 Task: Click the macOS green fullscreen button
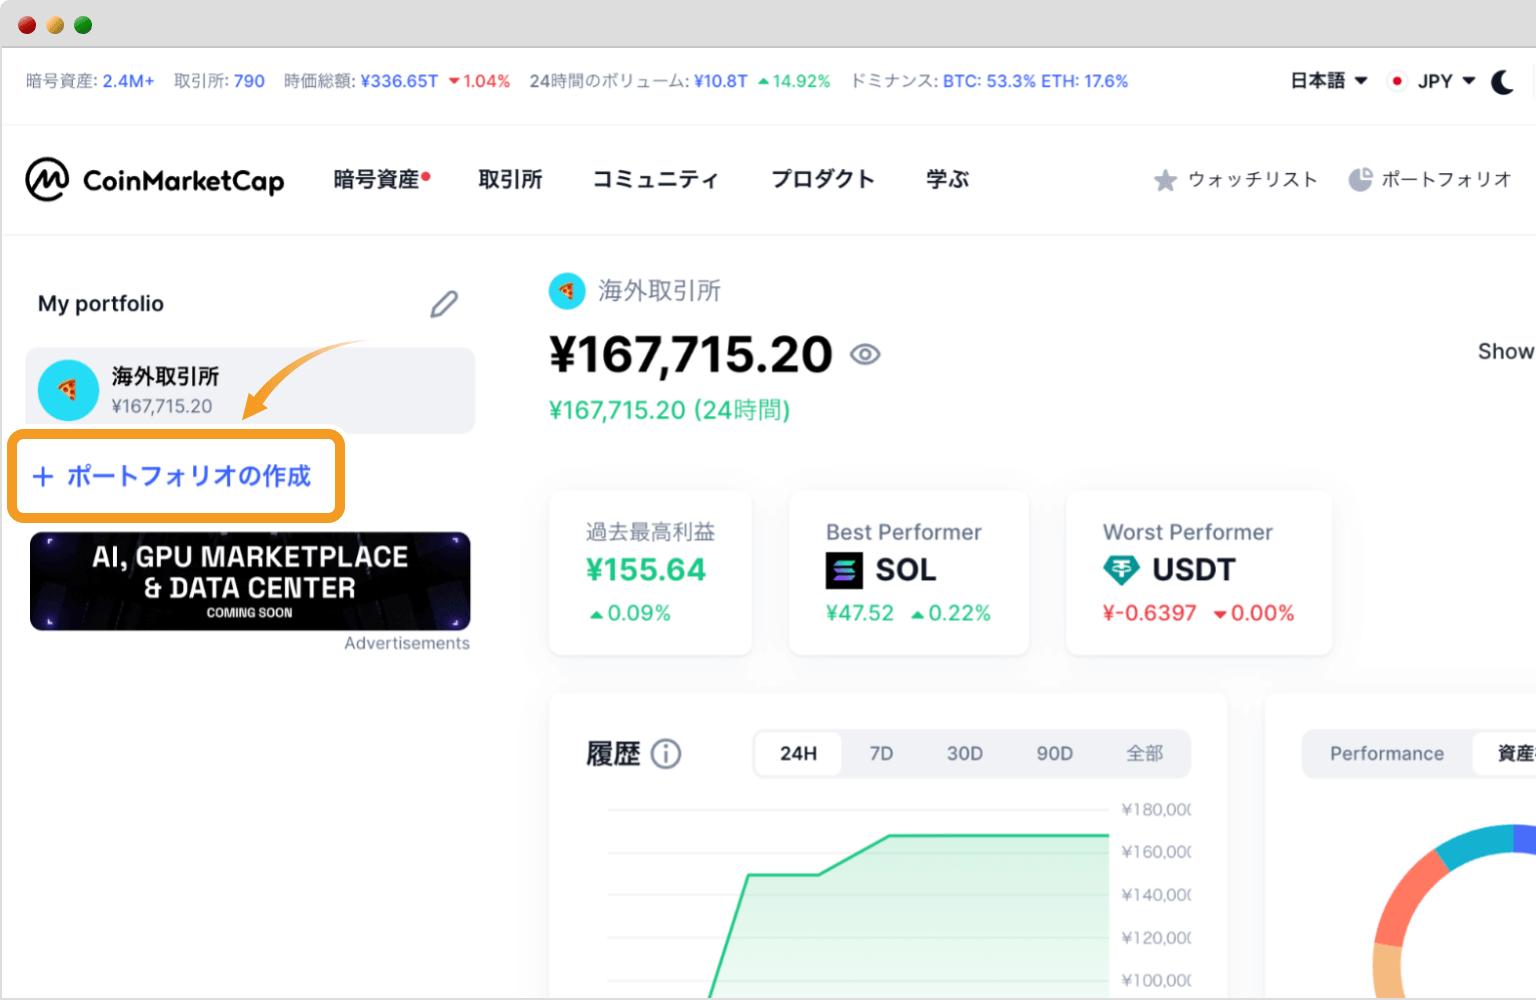click(83, 25)
